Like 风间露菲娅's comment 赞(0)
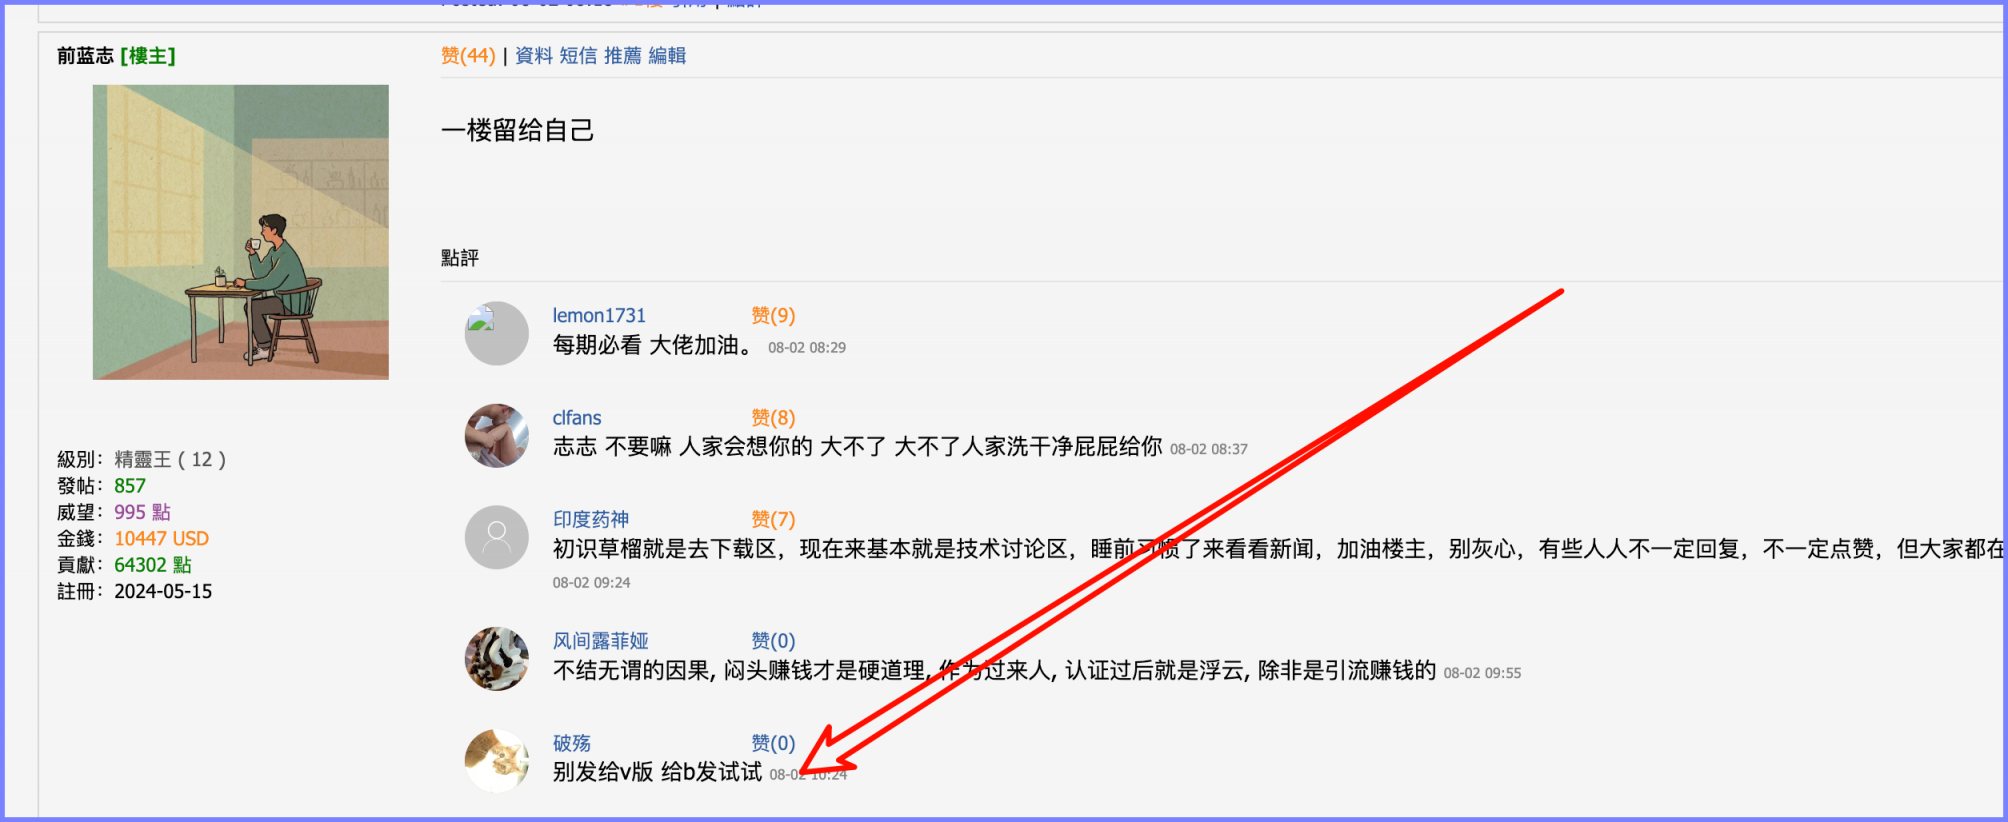This screenshot has height=822, width=2008. tap(773, 641)
